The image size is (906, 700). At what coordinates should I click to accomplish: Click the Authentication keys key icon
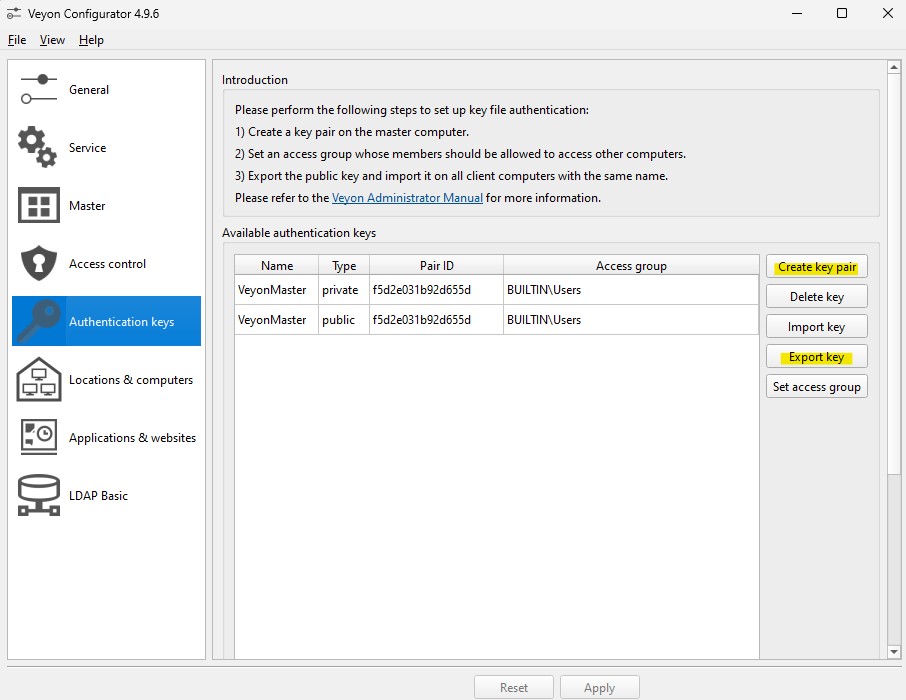tap(39, 321)
